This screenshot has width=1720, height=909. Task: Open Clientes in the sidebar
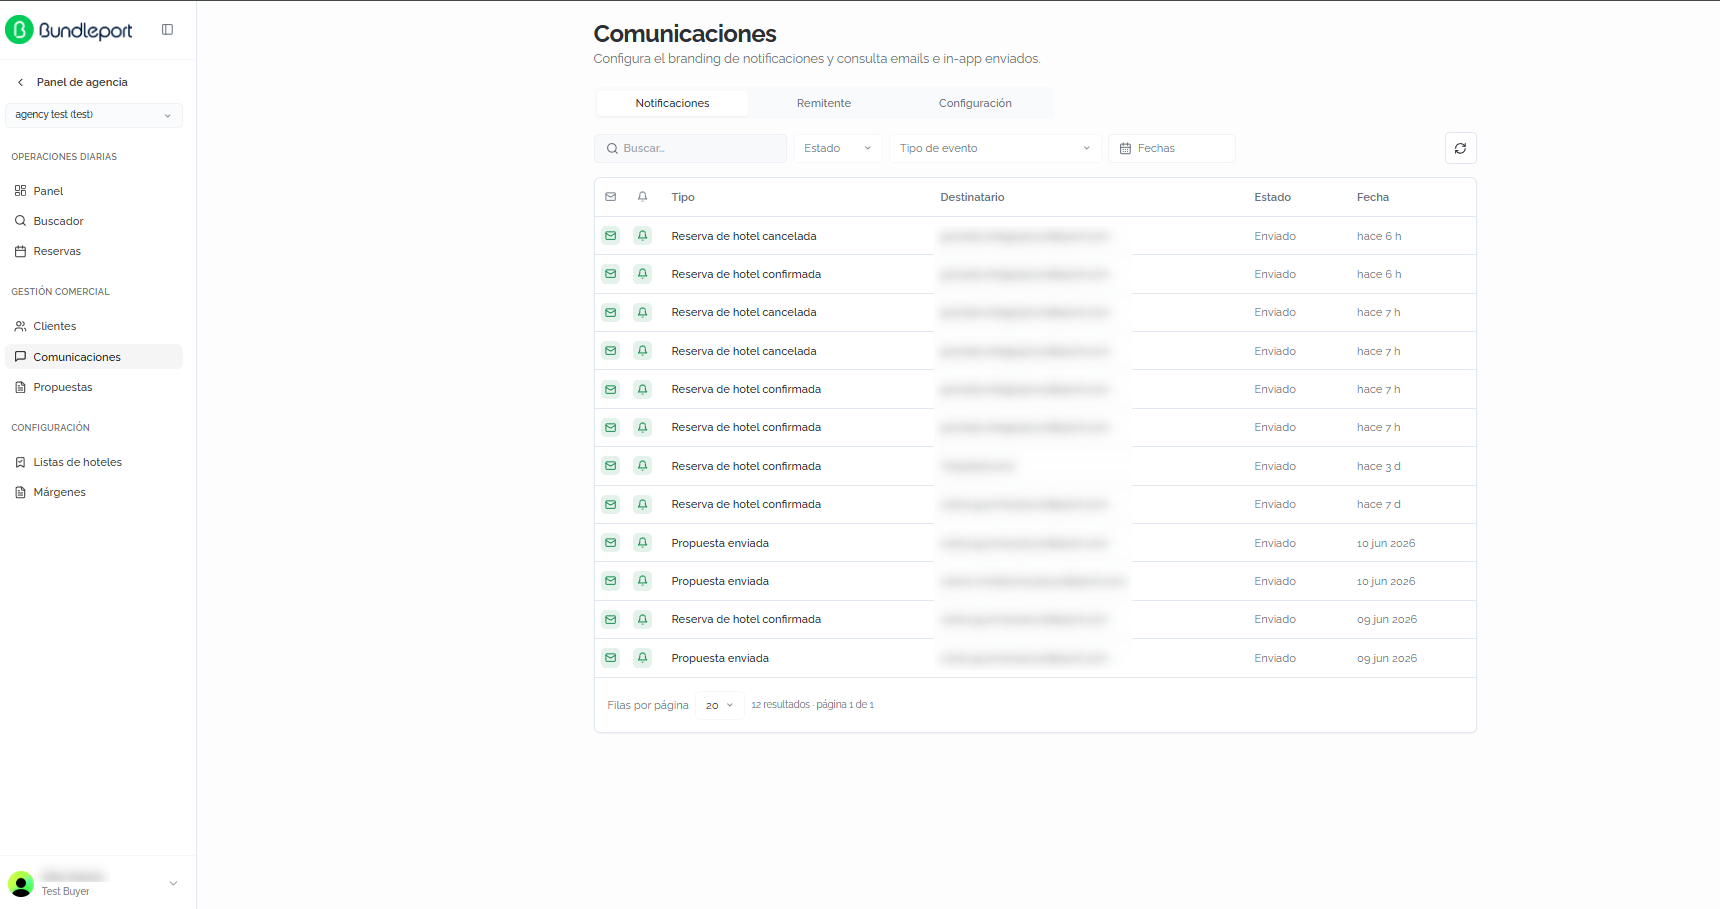[94, 326]
